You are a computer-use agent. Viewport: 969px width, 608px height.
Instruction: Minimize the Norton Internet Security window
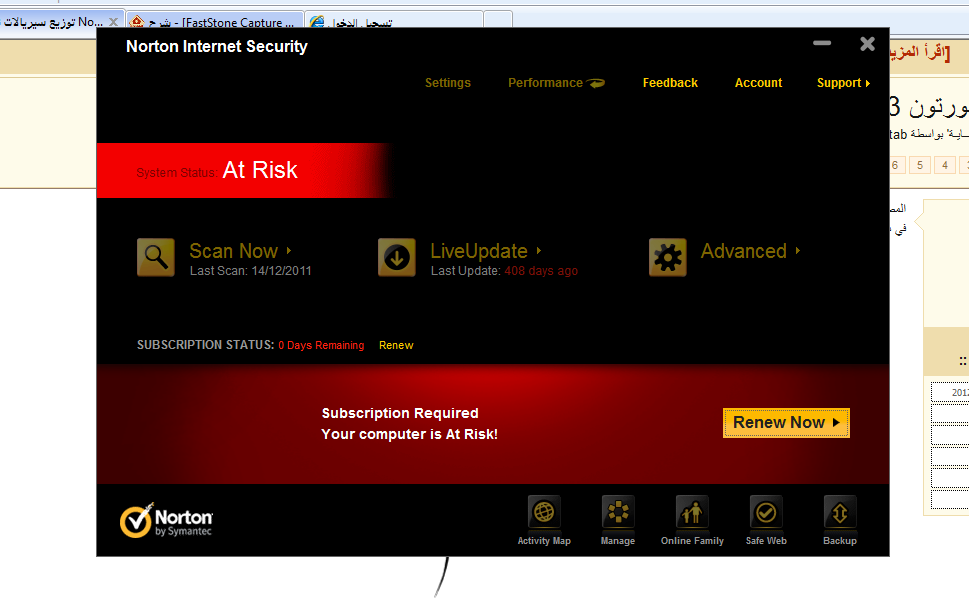pos(822,43)
